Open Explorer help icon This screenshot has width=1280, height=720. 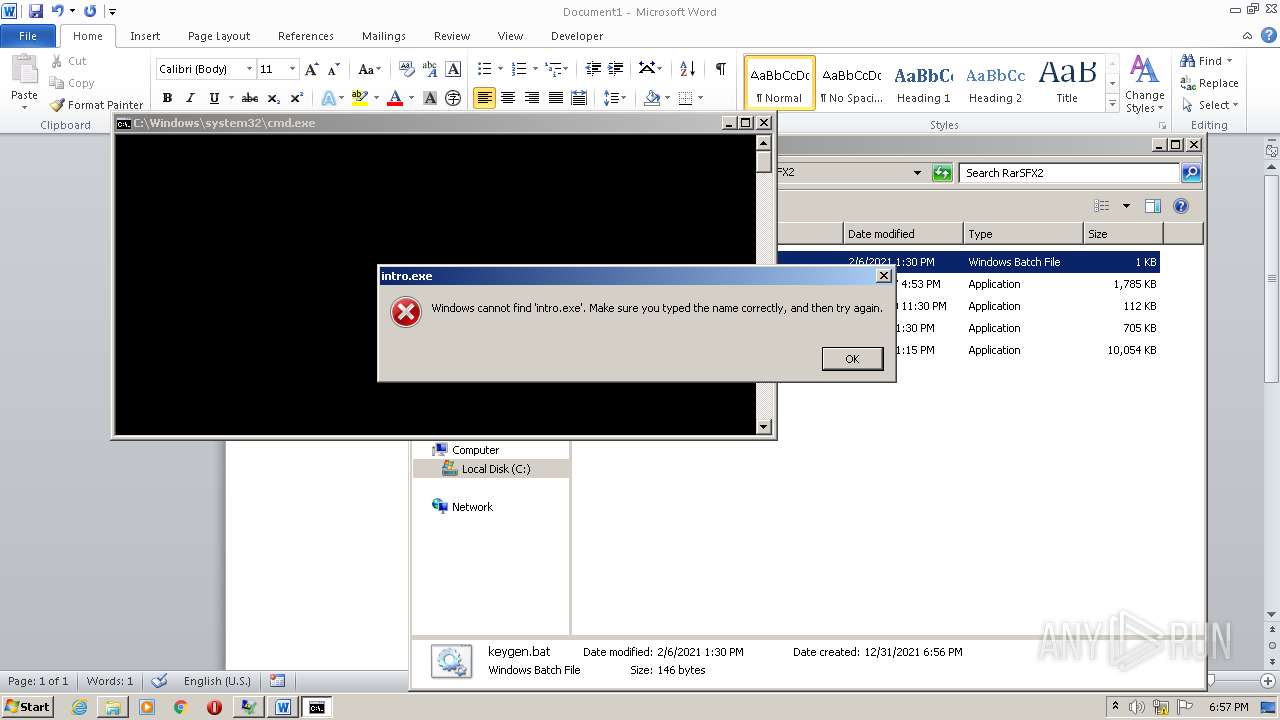(1181, 206)
